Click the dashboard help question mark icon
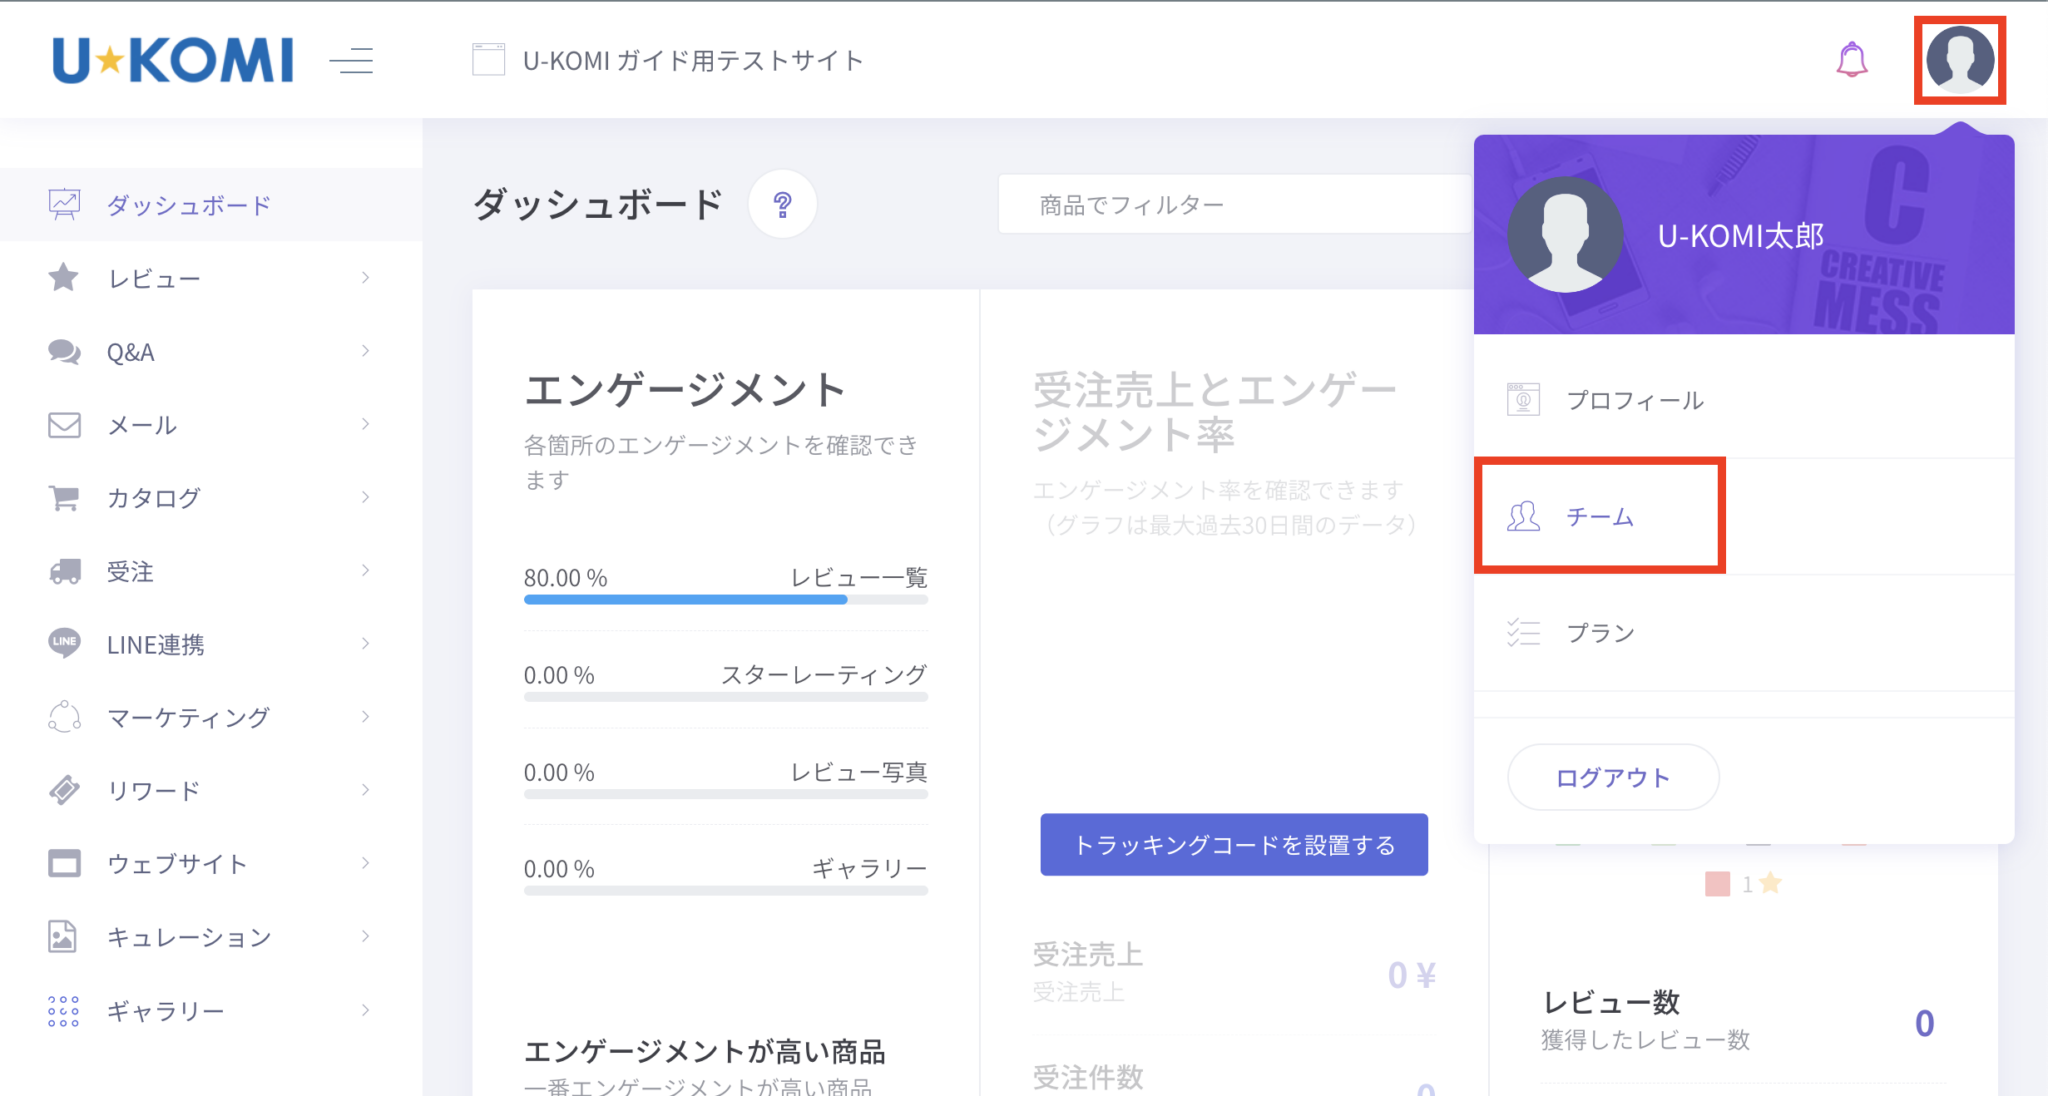The width and height of the screenshot is (2048, 1096). click(x=782, y=205)
